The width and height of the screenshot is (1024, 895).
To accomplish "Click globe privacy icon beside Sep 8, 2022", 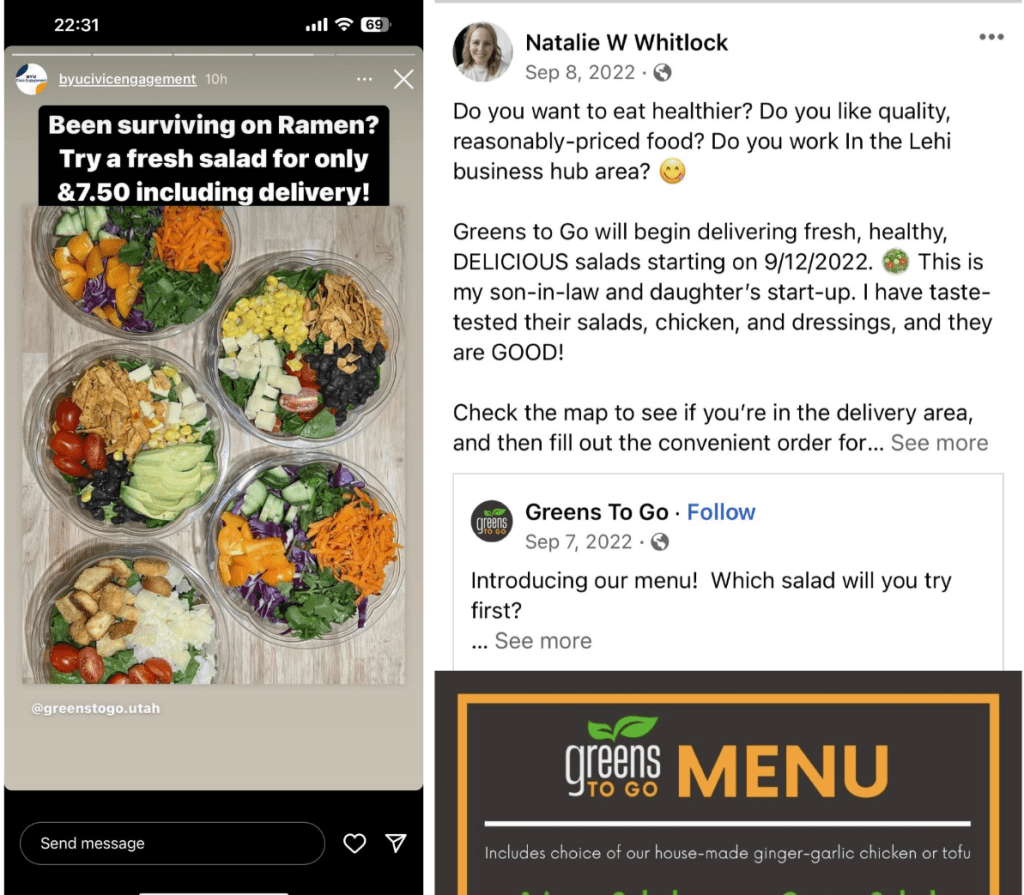I will [662, 73].
